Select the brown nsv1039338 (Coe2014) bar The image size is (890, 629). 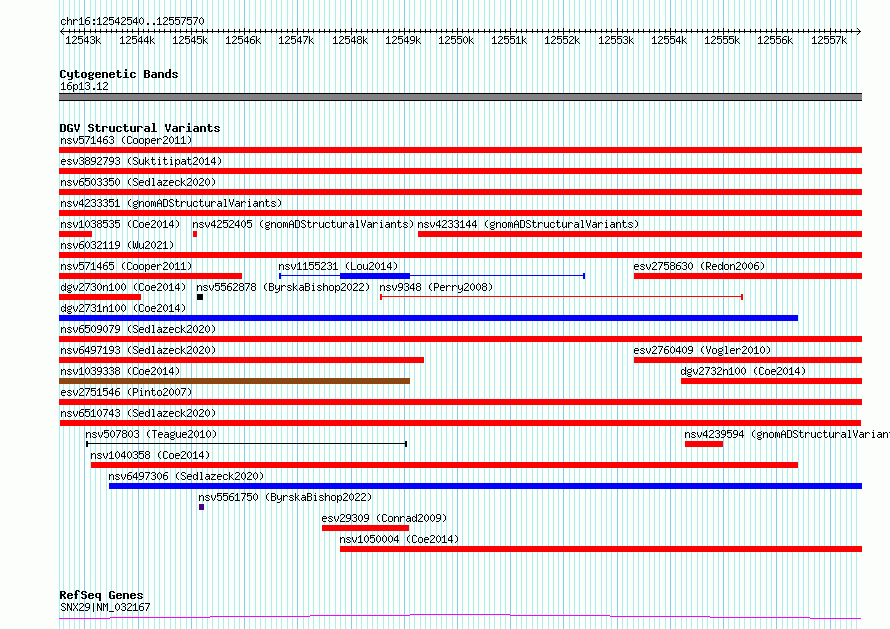(234, 381)
